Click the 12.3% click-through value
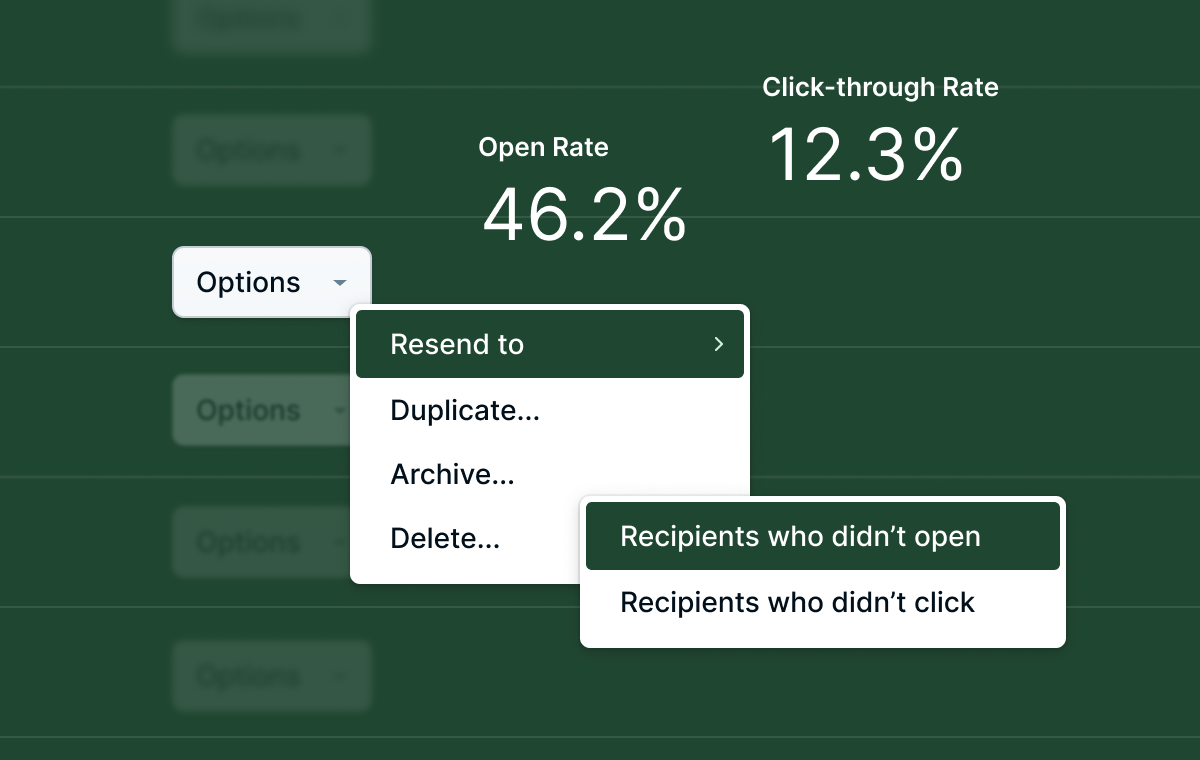This screenshot has height=760, width=1200. click(x=866, y=155)
